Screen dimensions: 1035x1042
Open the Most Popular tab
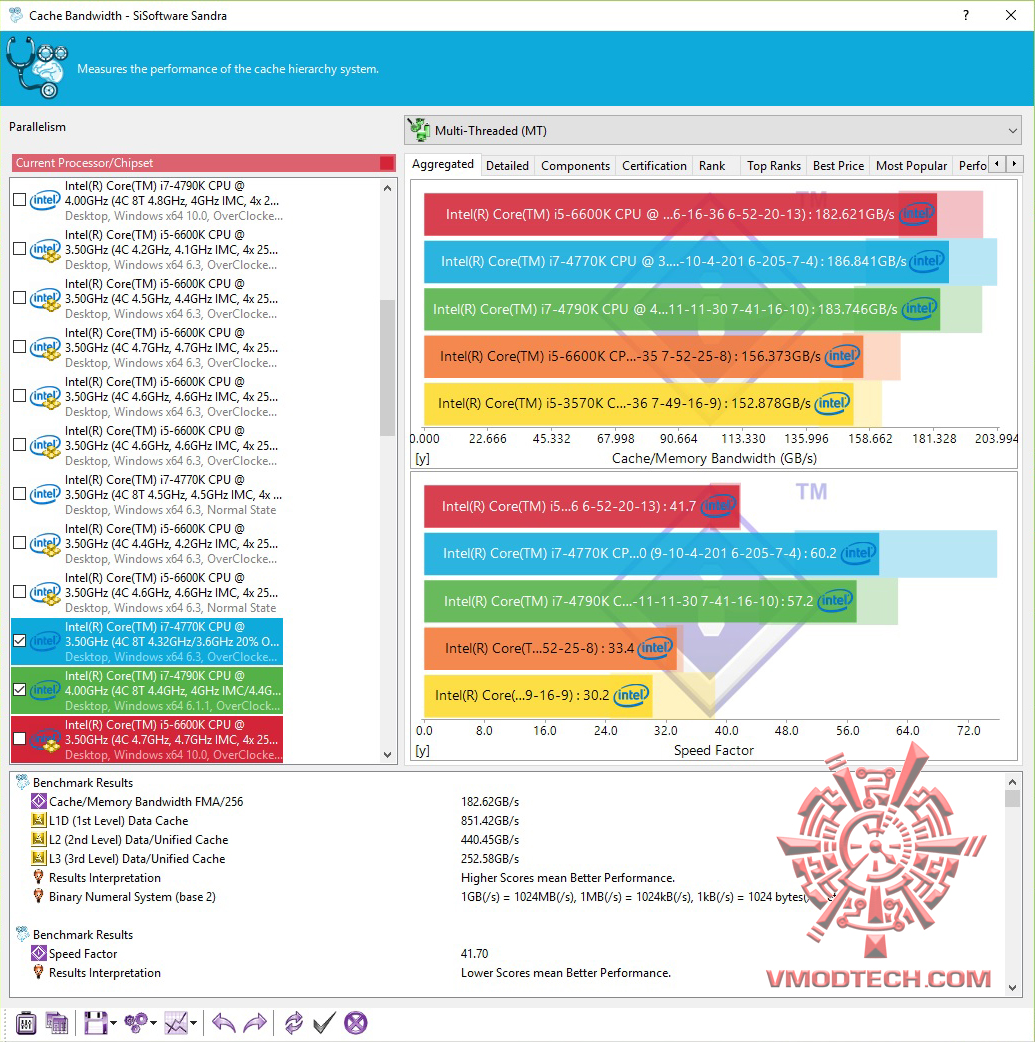pyautogui.click(x=911, y=165)
